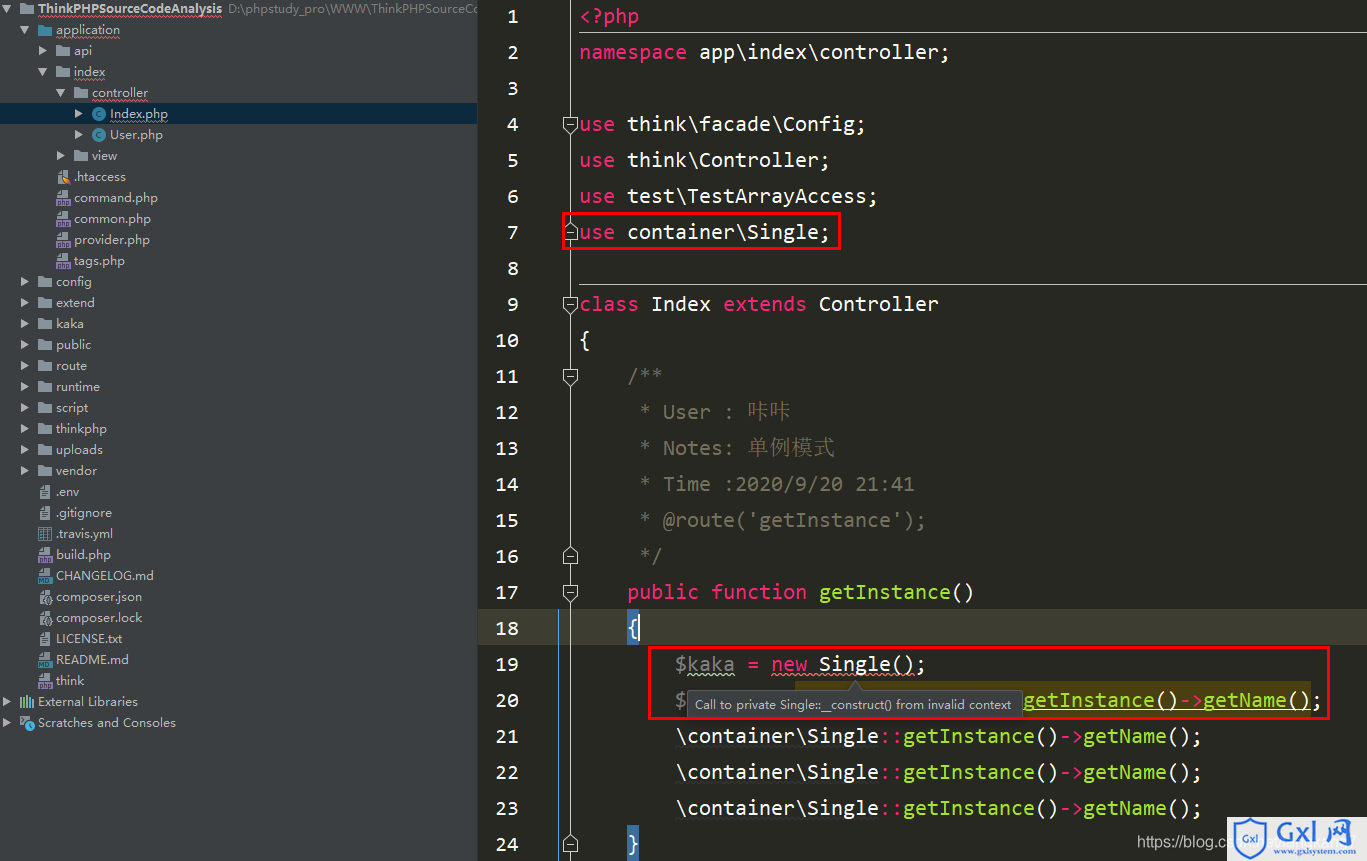Select the User.php file in project tree
Screen dimensions: 1367x861
(x=136, y=135)
